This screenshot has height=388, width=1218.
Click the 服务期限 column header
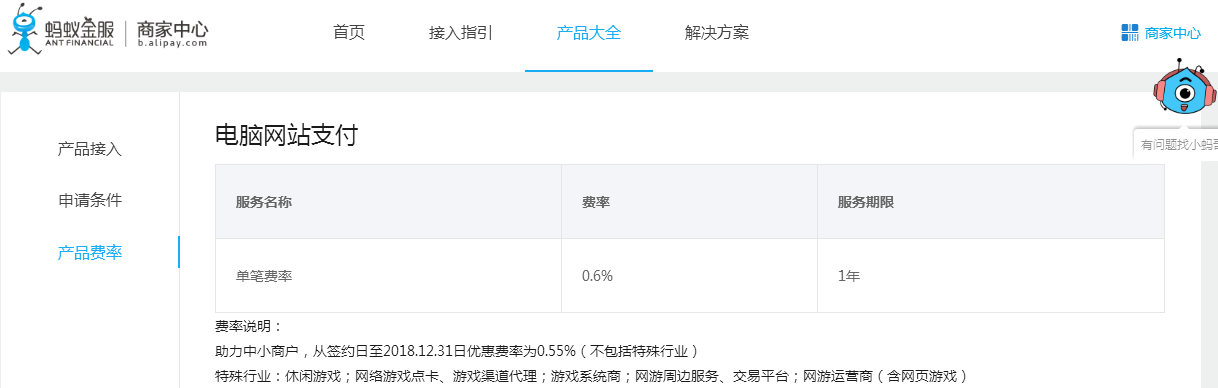(866, 202)
